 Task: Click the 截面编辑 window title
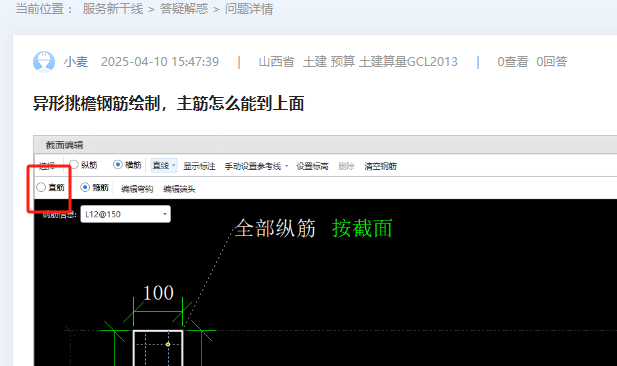(64, 145)
